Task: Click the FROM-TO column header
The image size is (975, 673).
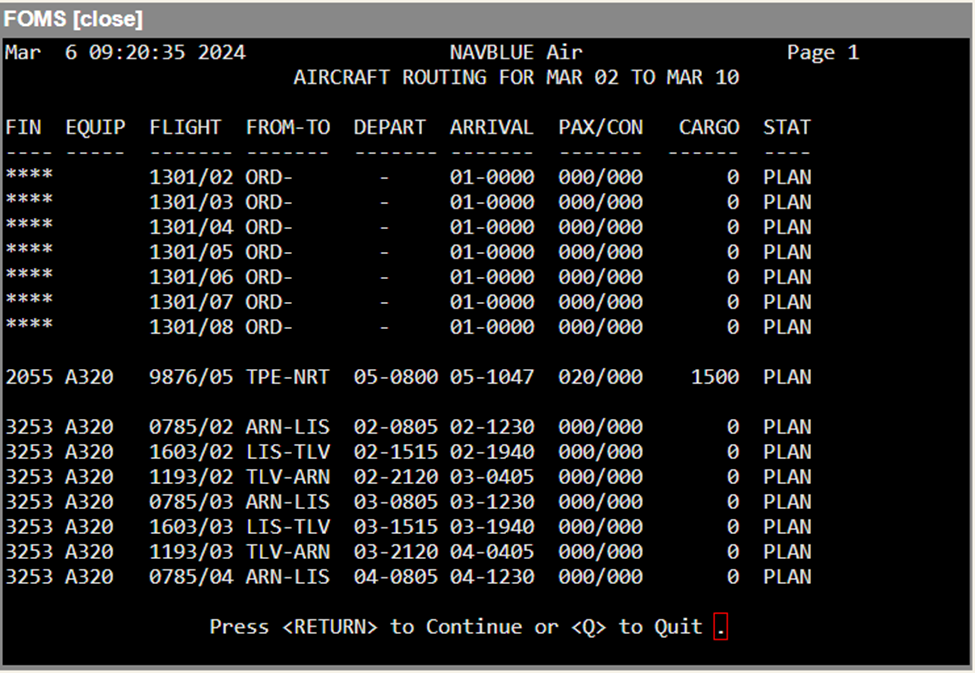Action: (x=288, y=127)
